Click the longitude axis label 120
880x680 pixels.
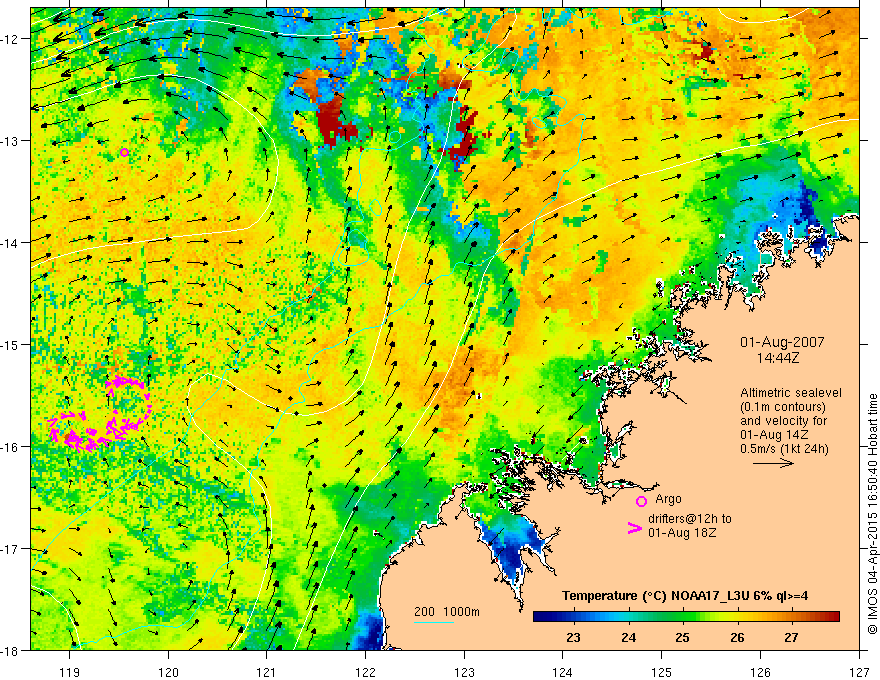click(x=168, y=673)
